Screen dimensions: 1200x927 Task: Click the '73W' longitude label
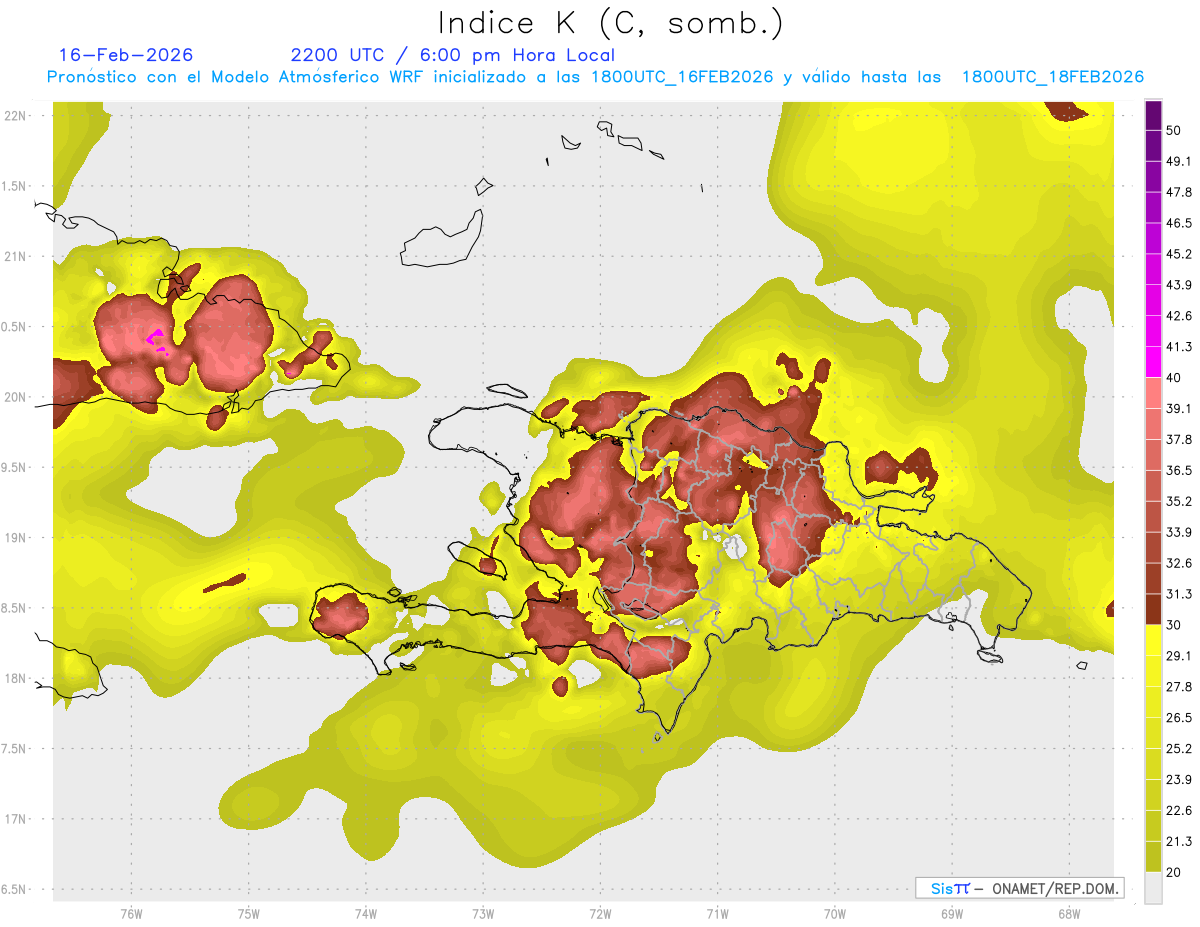(x=483, y=914)
